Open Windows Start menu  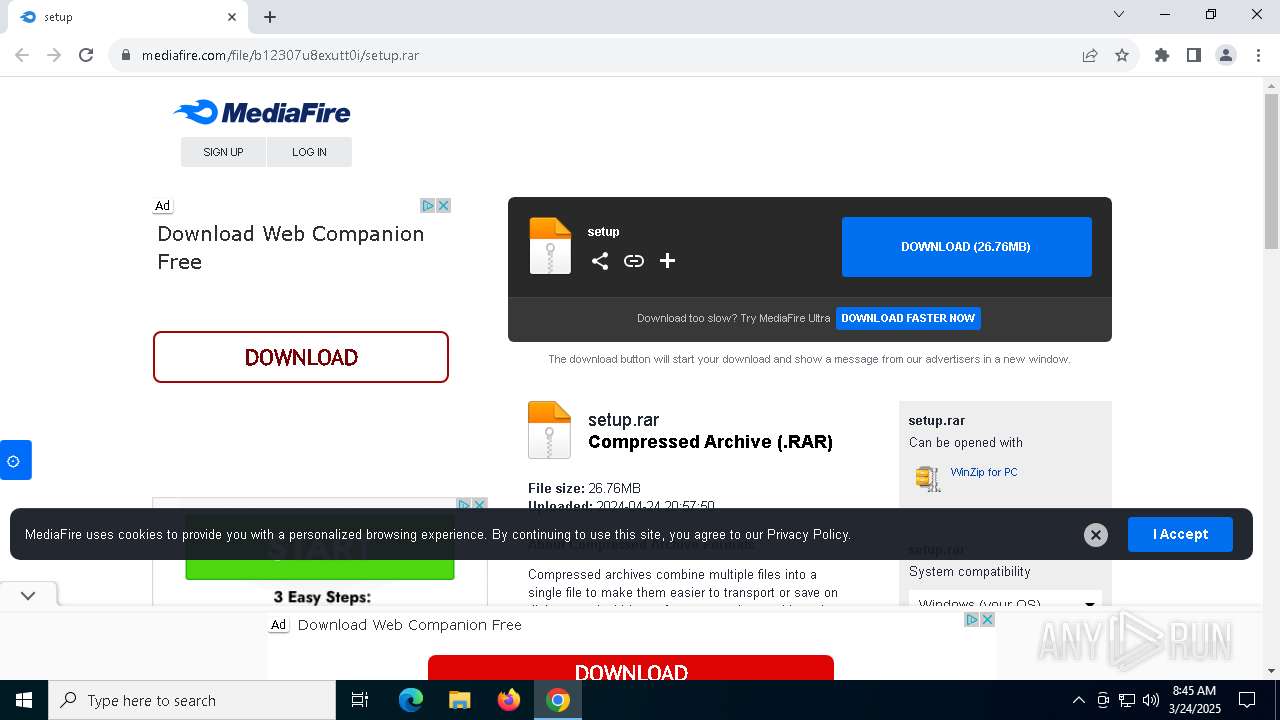pos(24,700)
